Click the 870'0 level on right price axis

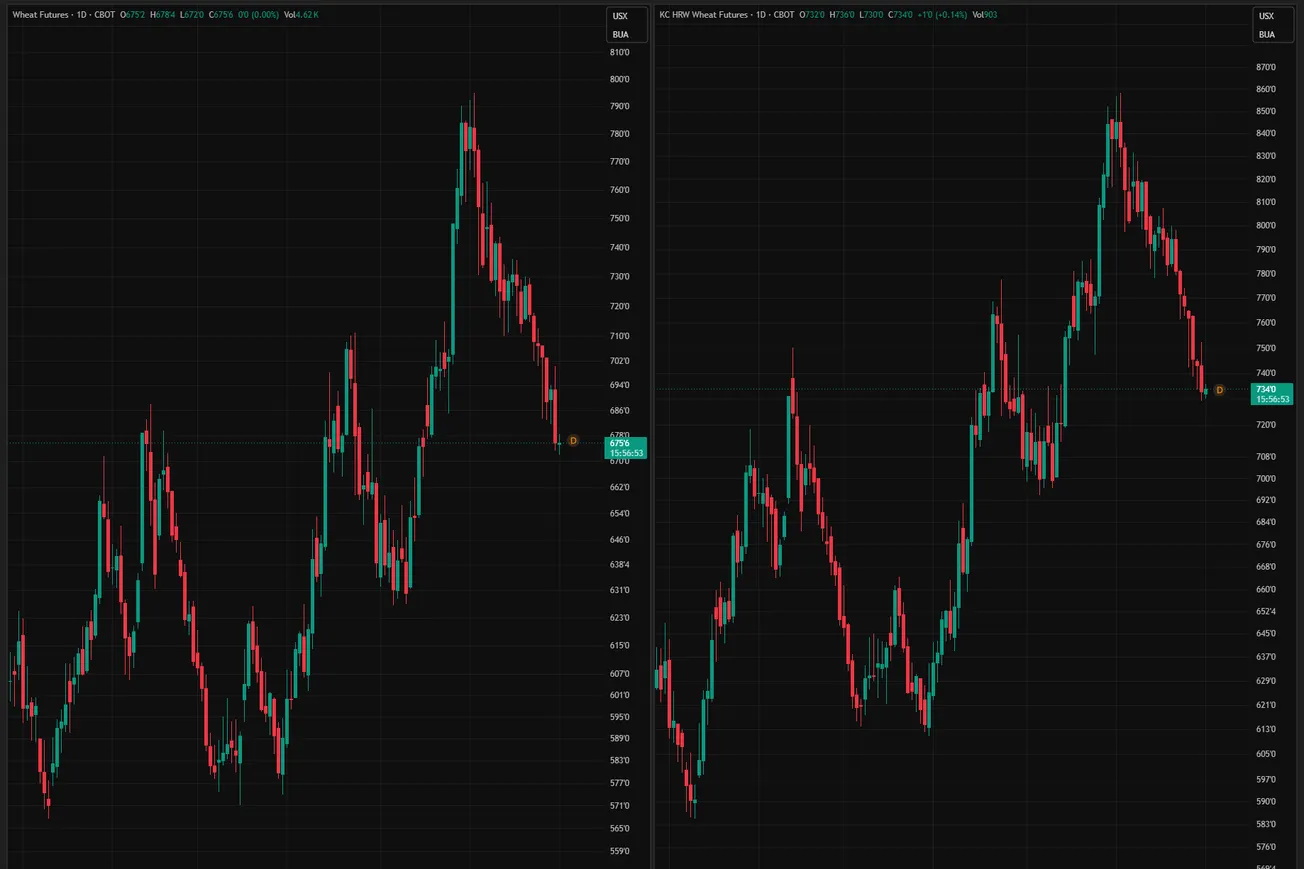tap(1266, 67)
